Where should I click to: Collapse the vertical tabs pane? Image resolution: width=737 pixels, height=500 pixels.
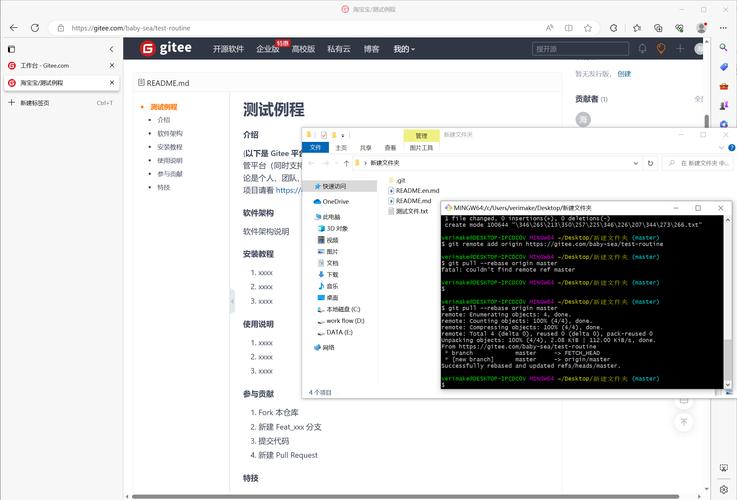111,49
